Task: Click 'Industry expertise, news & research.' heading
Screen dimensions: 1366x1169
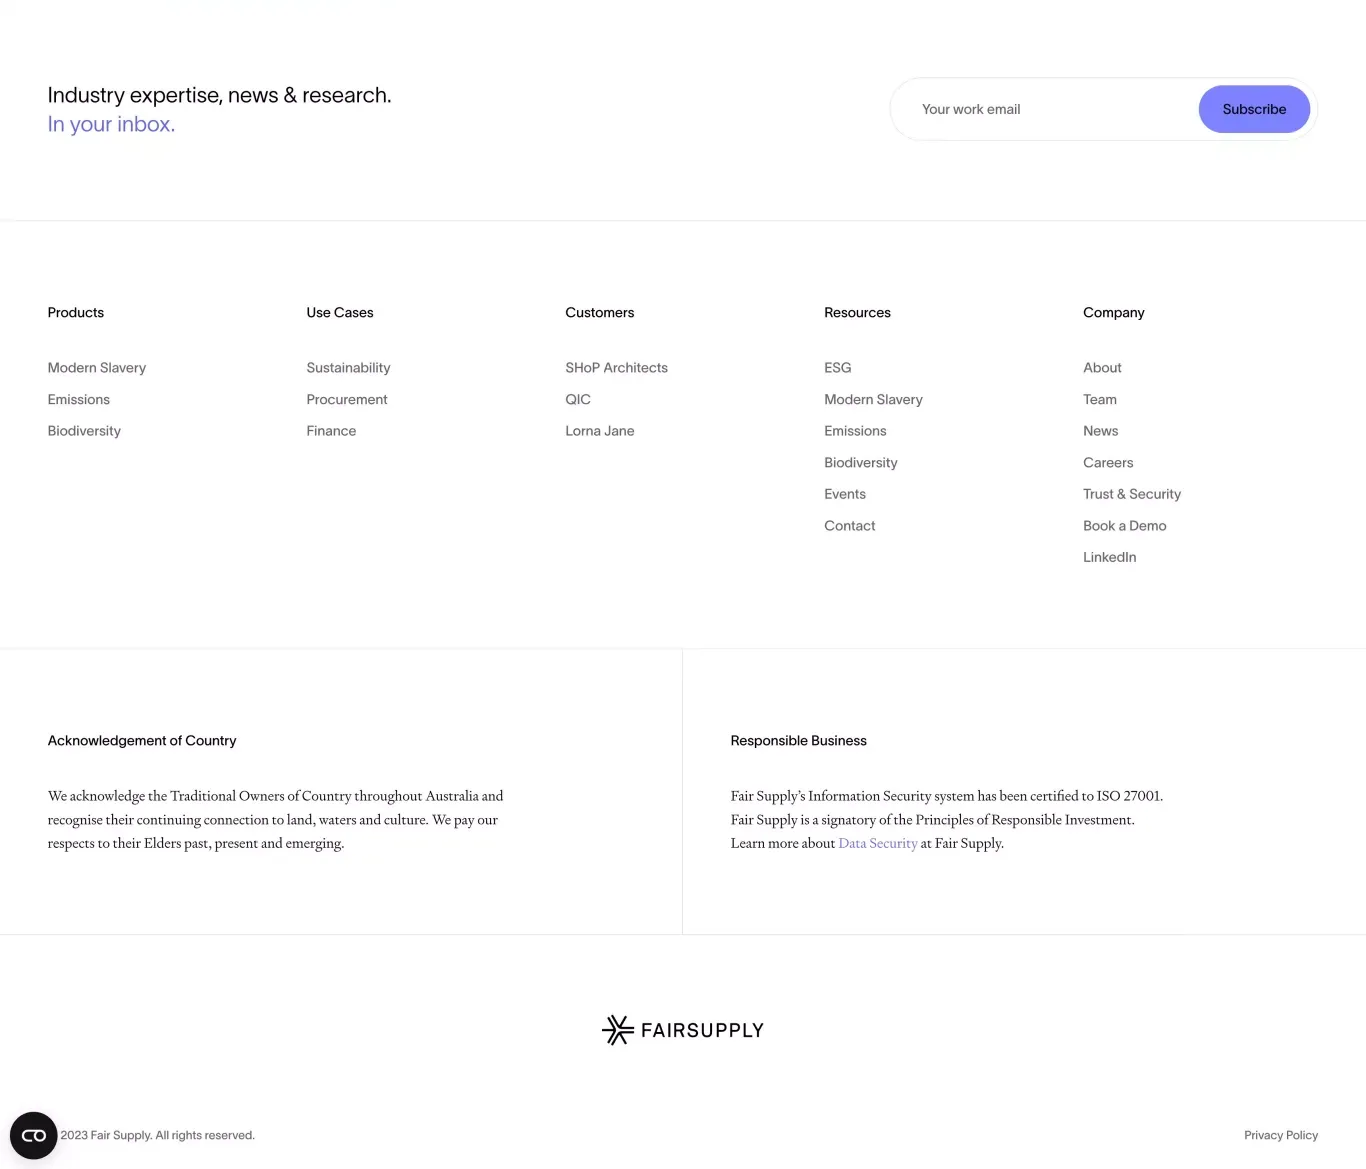Action: (x=219, y=95)
